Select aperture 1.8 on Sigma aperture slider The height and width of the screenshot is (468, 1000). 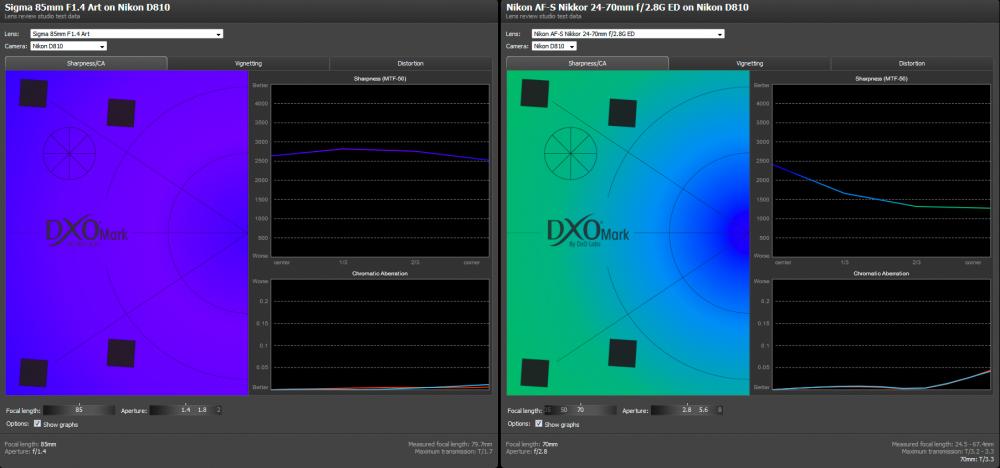click(x=202, y=410)
